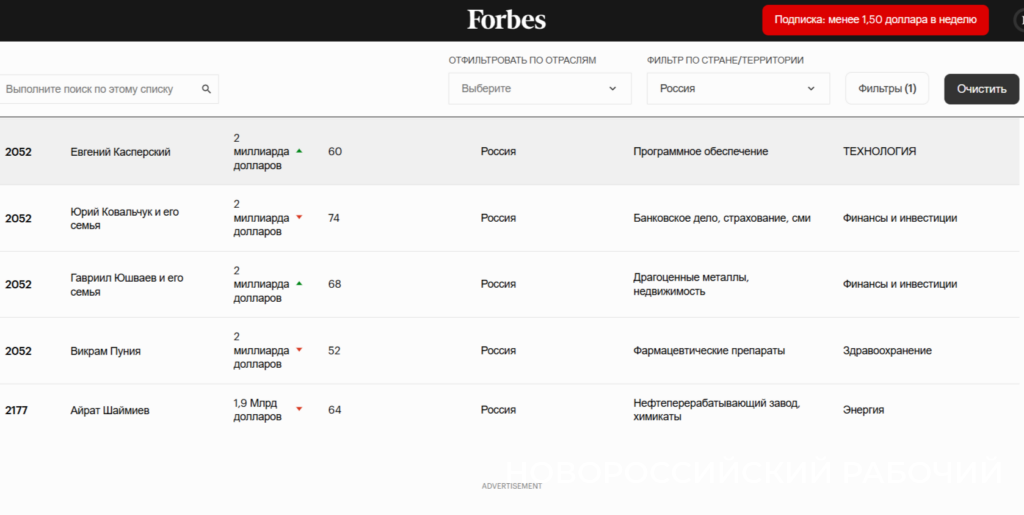This screenshot has height=515, width=1024.
Task: Open Айрат Шаймиев's profile
Action: tap(110, 410)
